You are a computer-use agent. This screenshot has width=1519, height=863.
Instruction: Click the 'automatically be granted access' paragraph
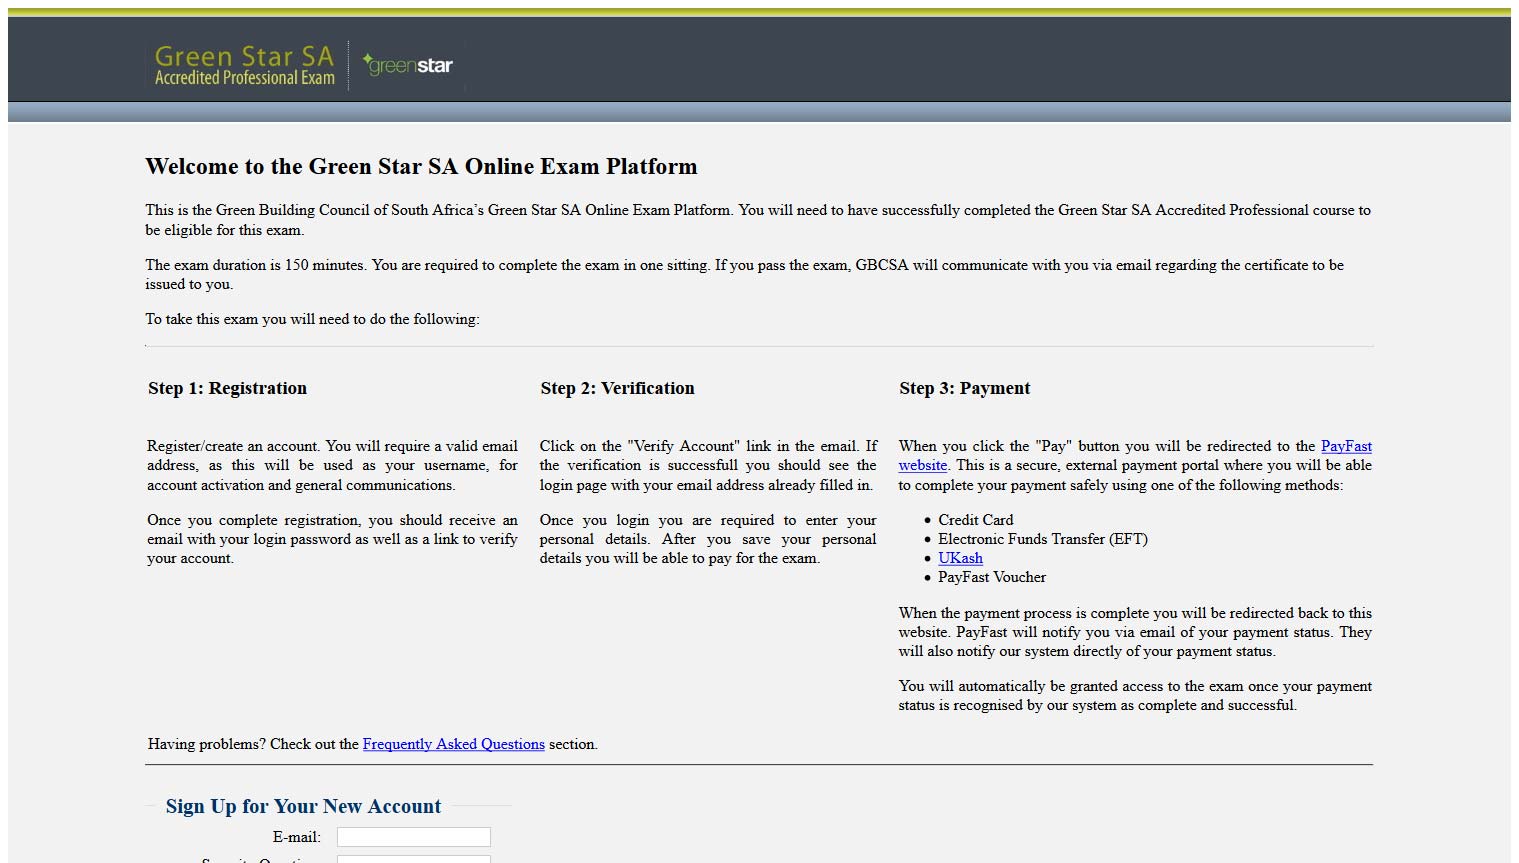pyautogui.click(x=1135, y=695)
